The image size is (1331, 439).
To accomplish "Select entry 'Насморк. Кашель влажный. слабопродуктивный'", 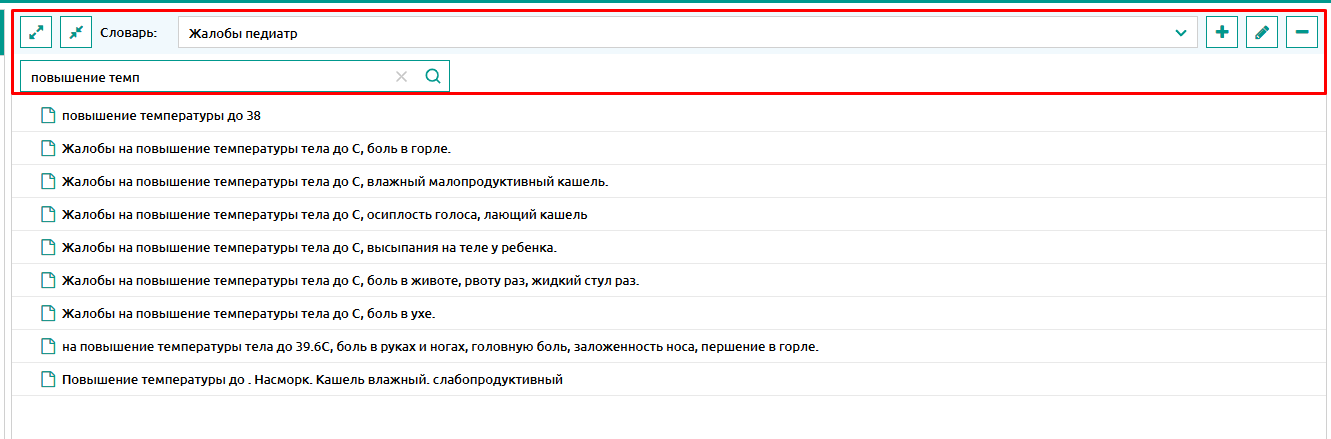I will [x=312, y=379].
